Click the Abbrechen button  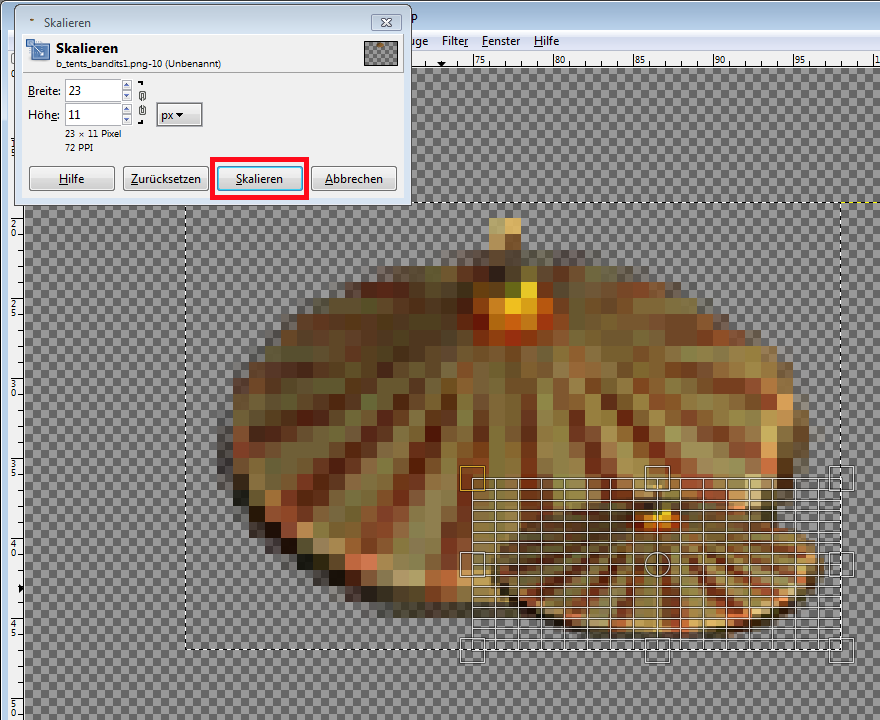coord(354,178)
